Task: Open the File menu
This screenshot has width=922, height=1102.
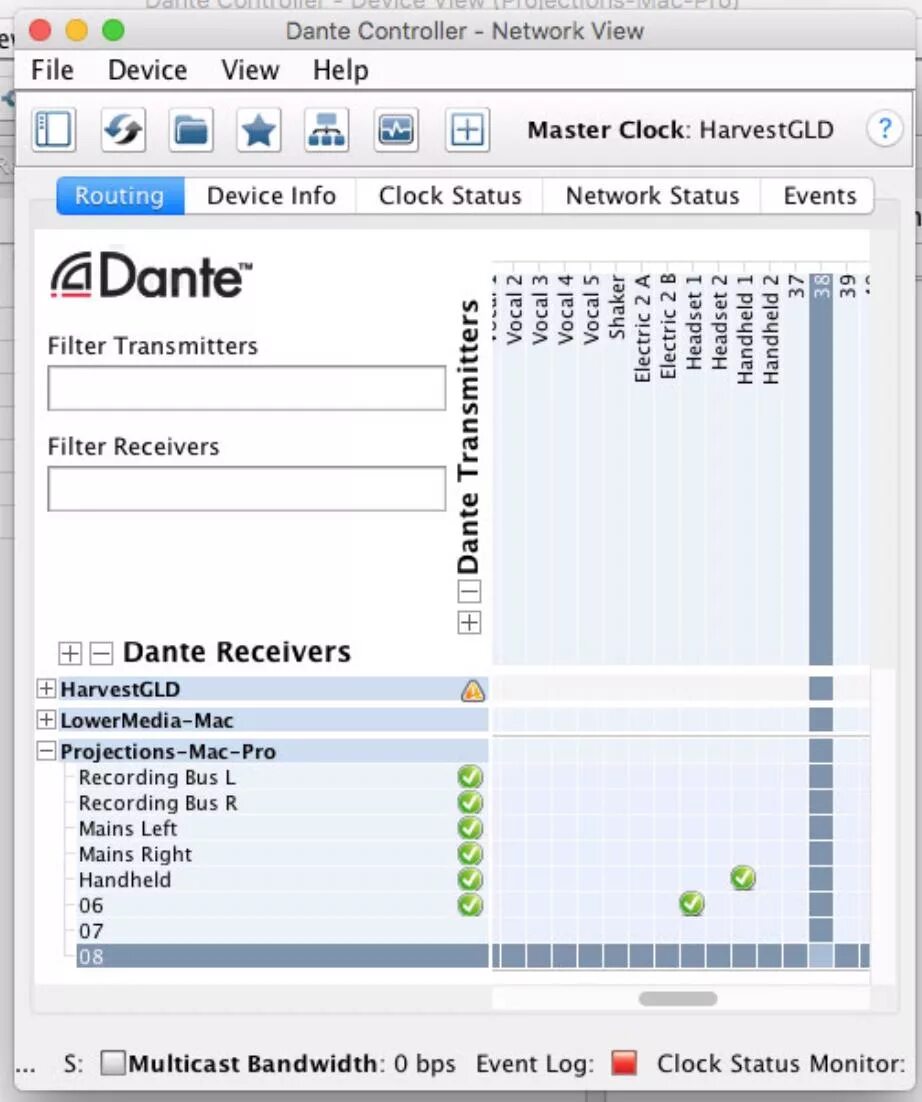Action: 52,70
